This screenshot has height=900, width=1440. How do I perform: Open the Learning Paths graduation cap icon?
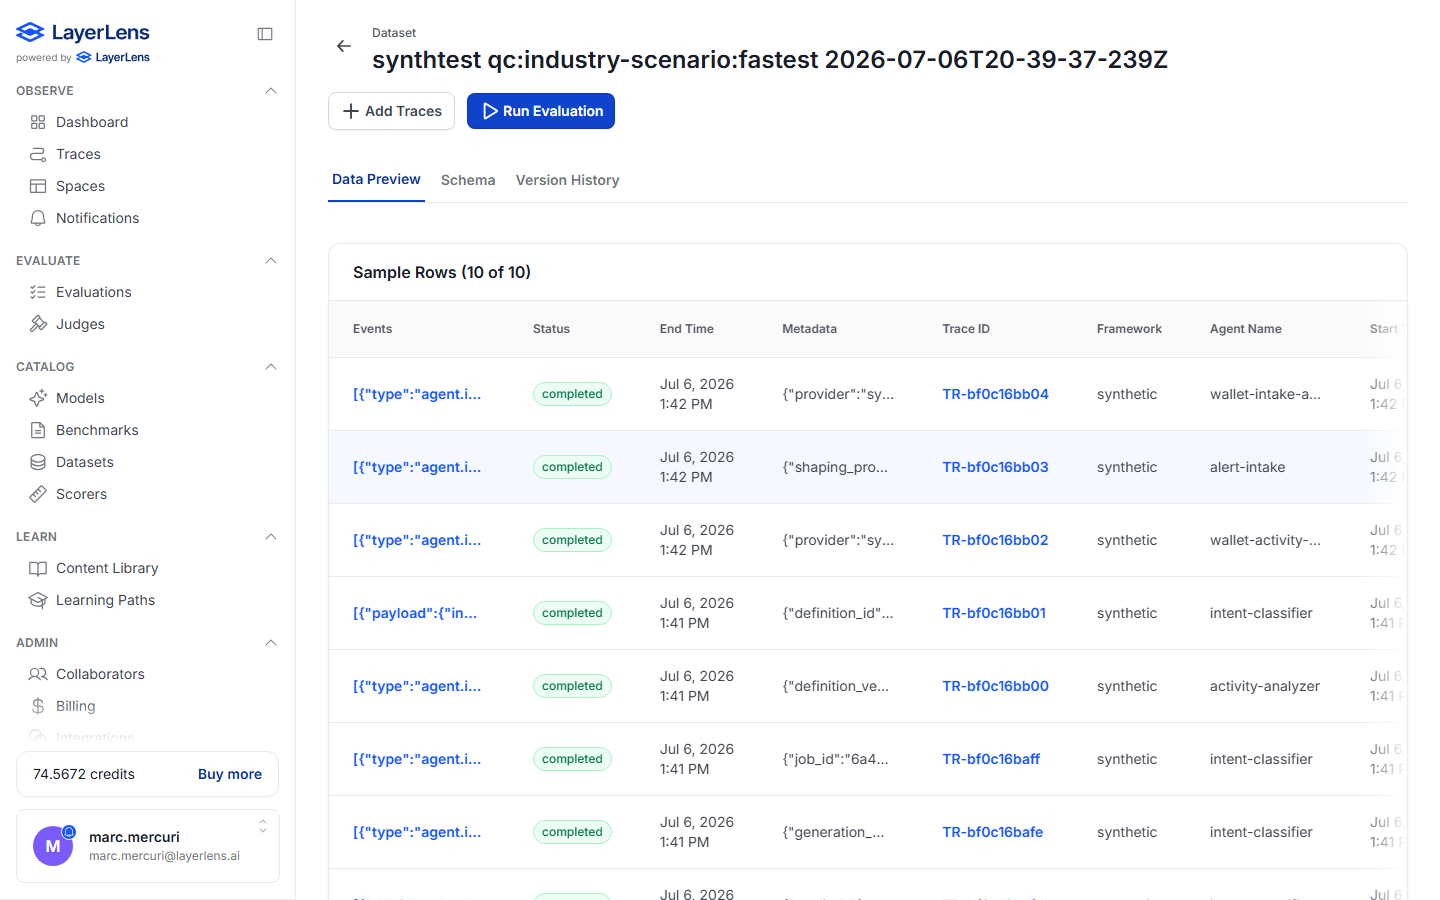point(38,600)
